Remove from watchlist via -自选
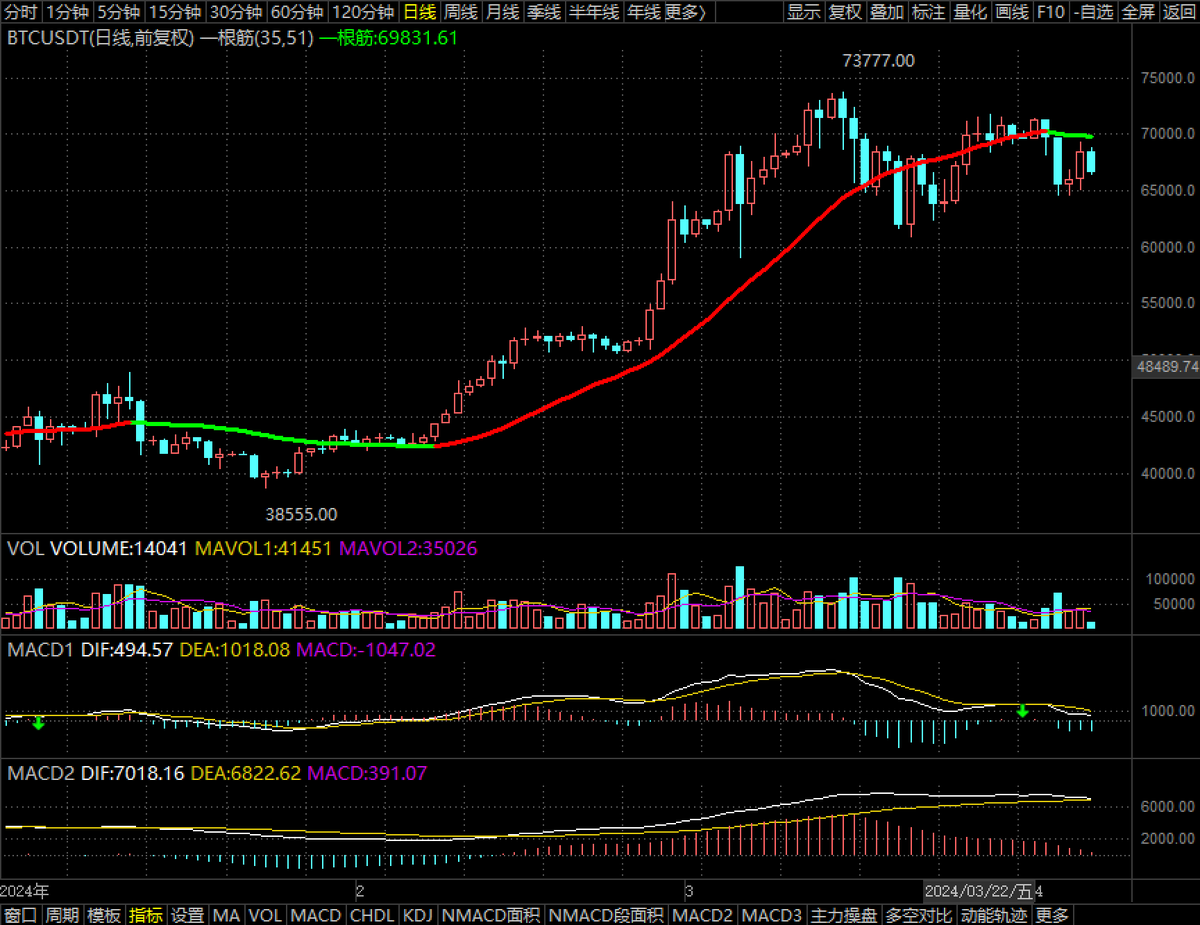Image resolution: width=1200 pixels, height=925 pixels. (1093, 12)
